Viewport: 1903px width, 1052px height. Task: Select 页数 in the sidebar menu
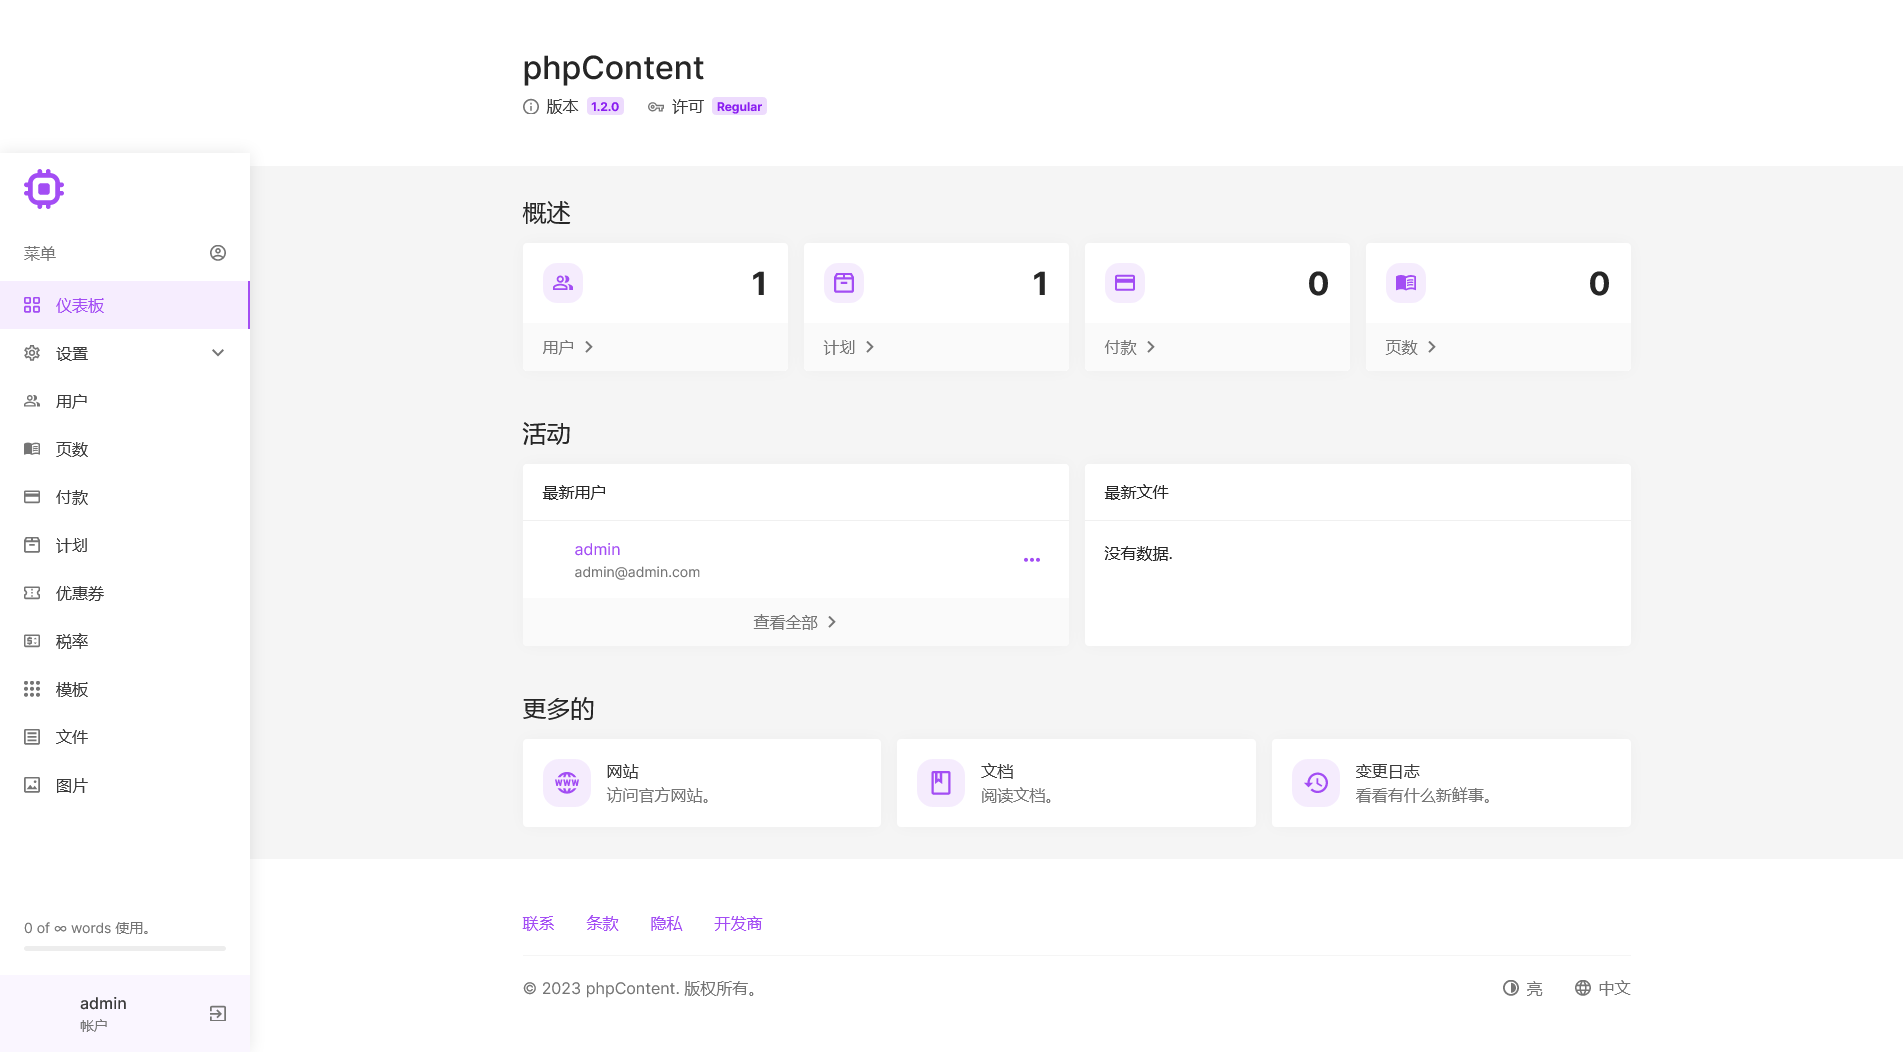tap(125, 449)
